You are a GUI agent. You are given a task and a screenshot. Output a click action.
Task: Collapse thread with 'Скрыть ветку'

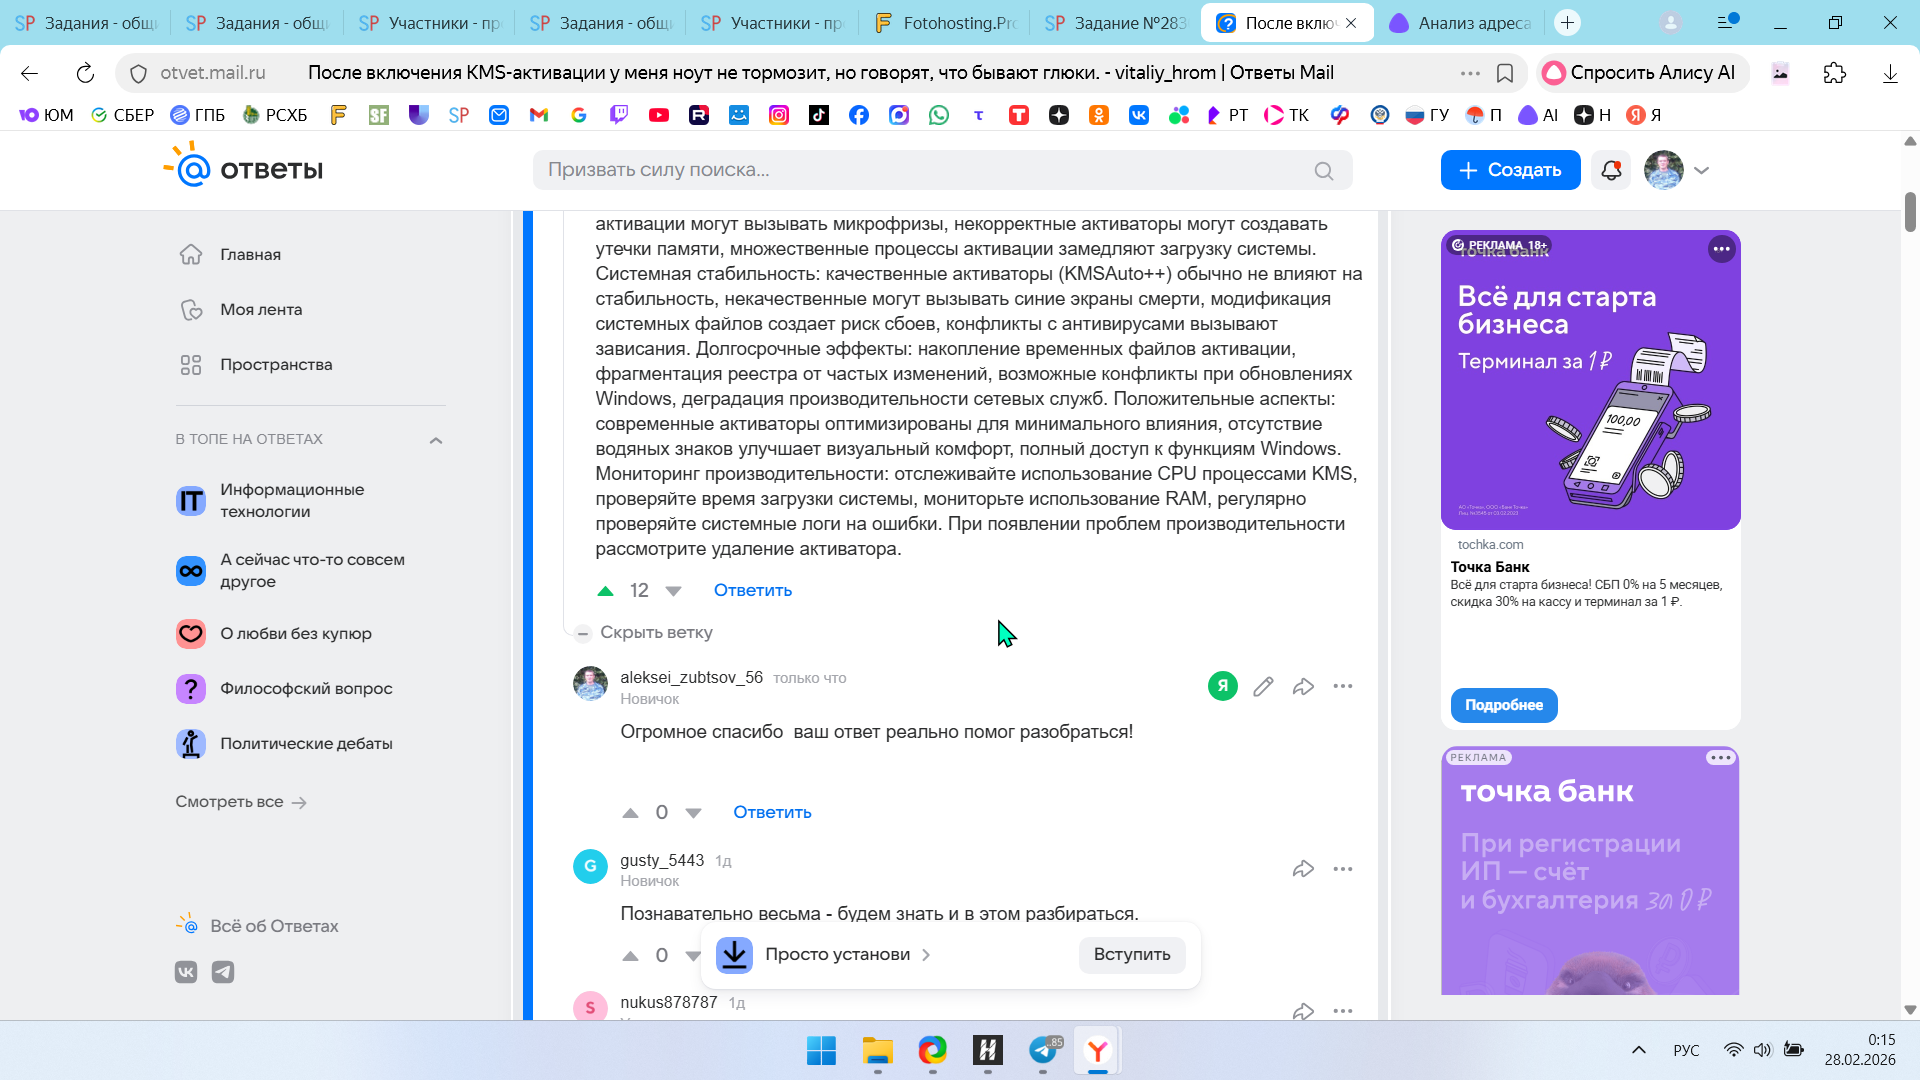[x=655, y=632]
